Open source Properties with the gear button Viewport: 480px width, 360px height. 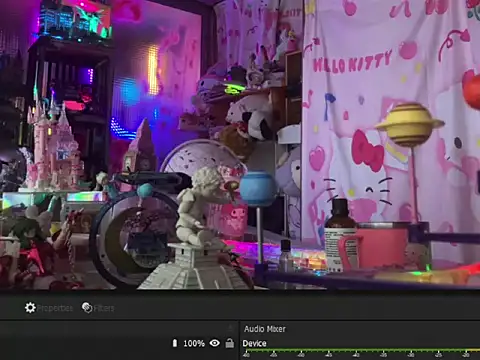(49, 308)
